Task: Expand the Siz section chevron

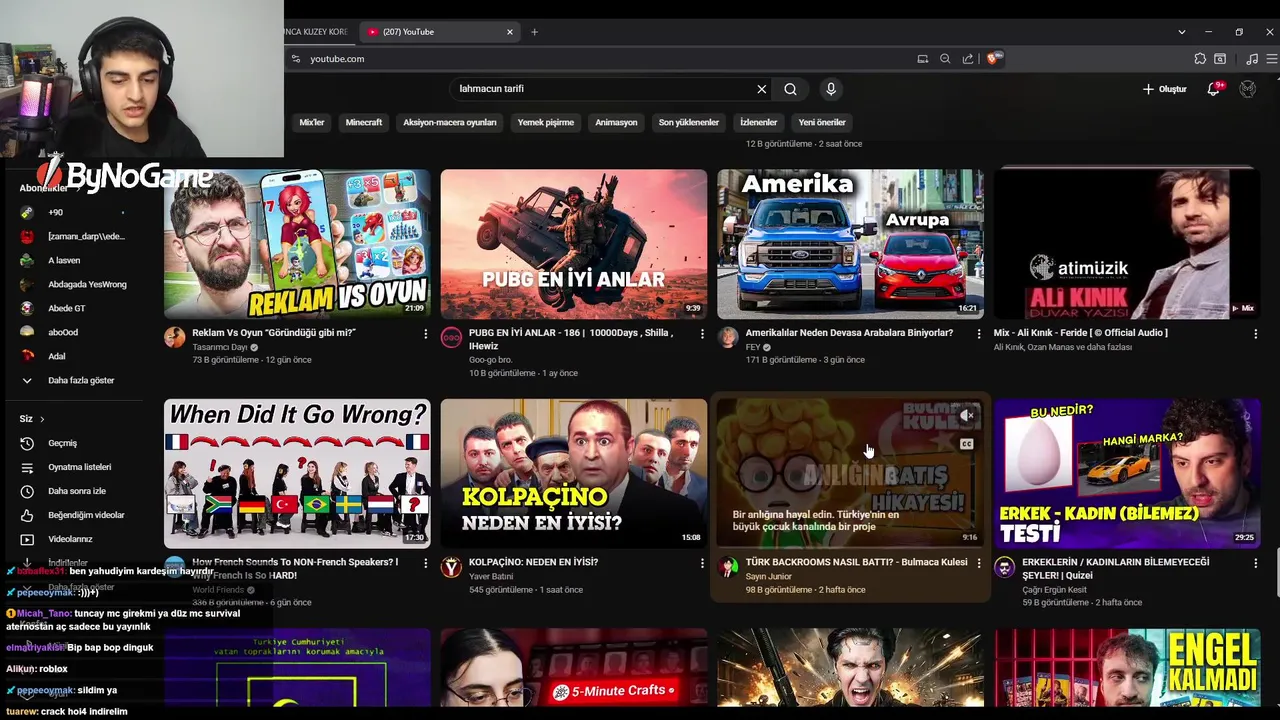Action: (42, 419)
